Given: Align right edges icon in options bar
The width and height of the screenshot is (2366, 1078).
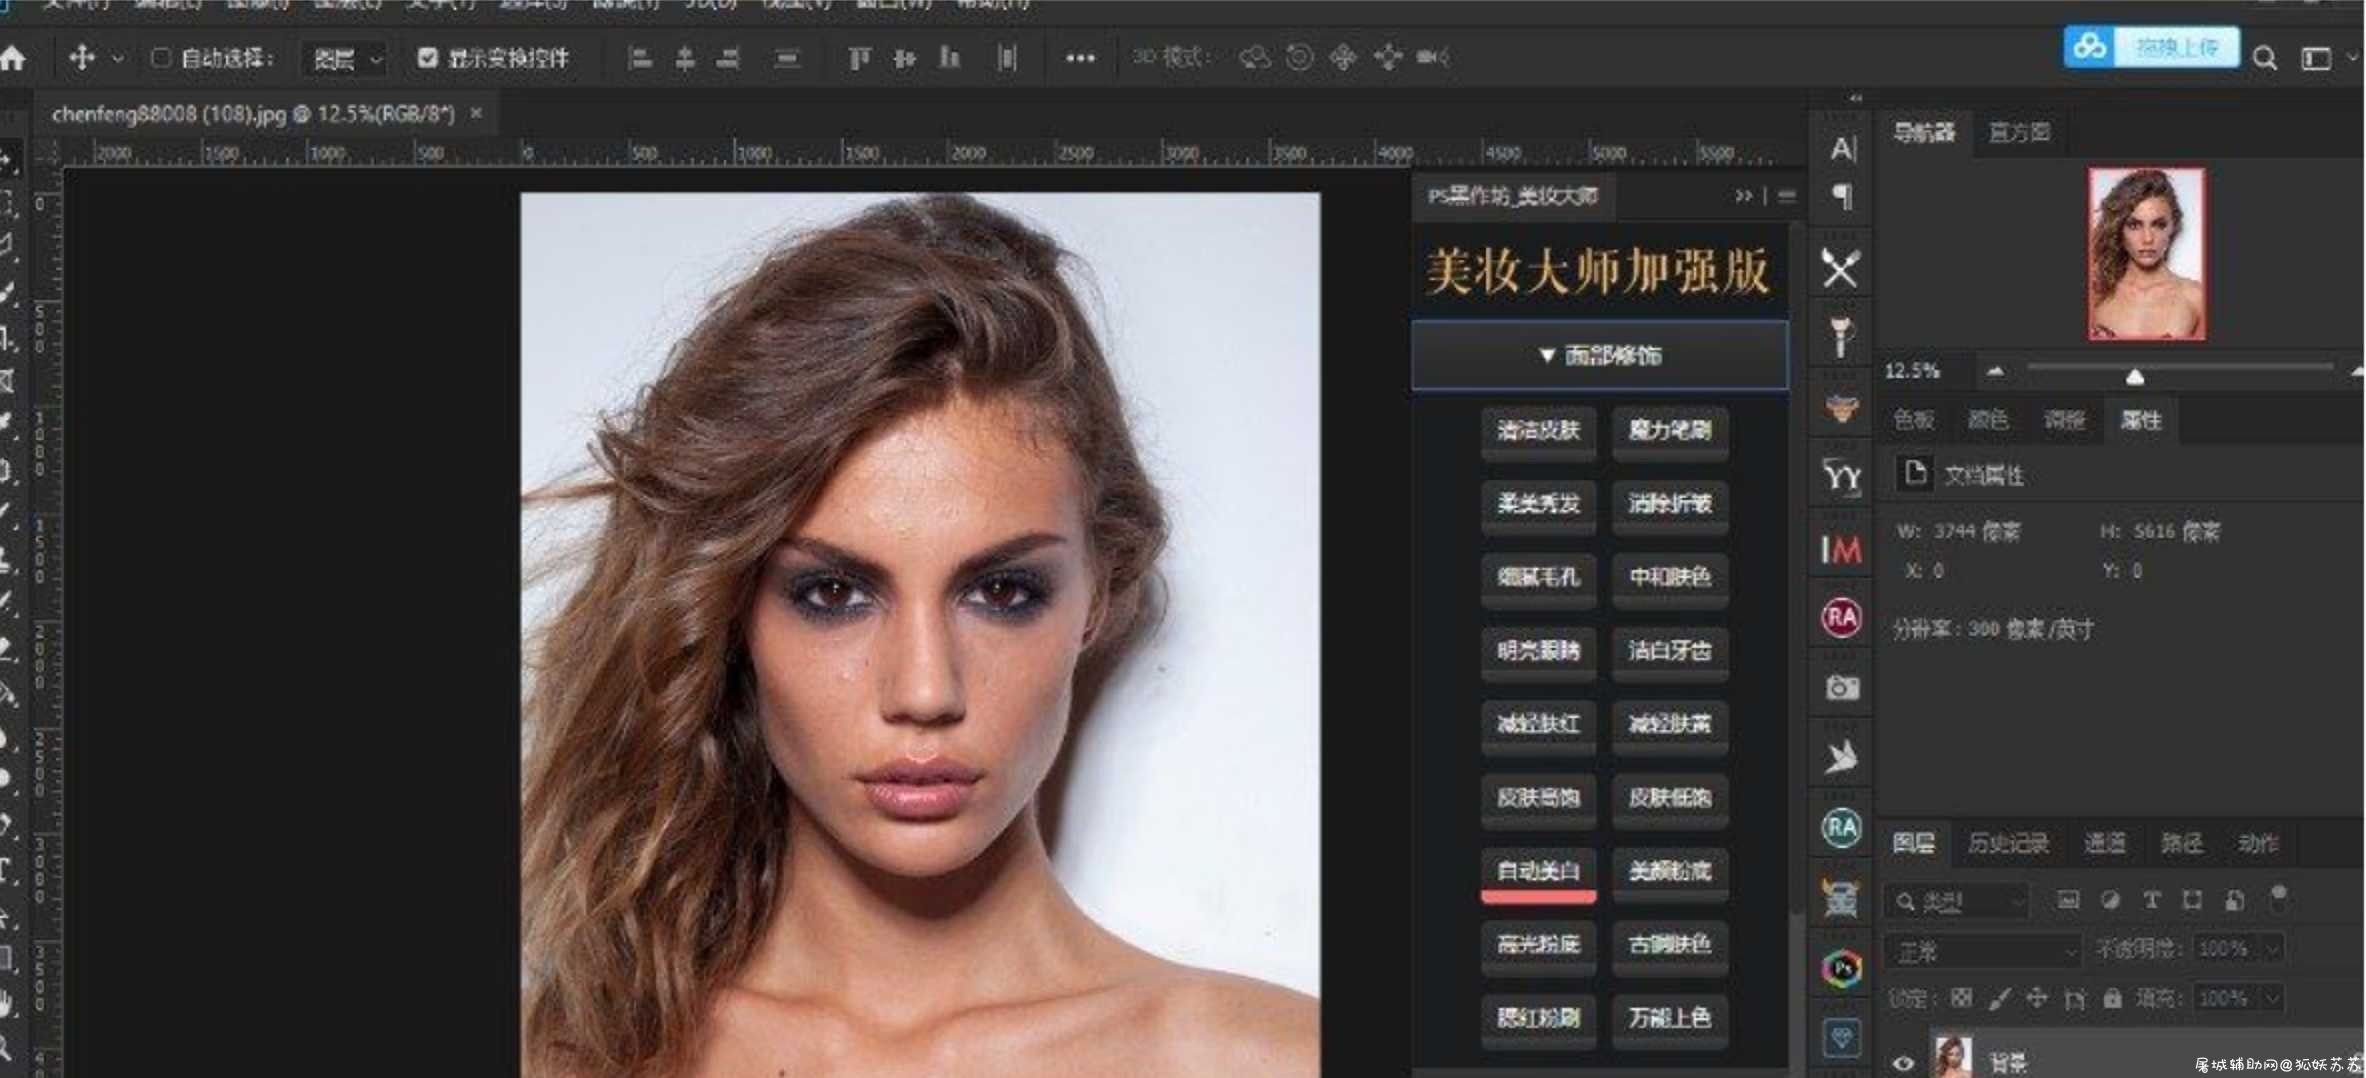Looking at the screenshot, I should (x=728, y=58).
